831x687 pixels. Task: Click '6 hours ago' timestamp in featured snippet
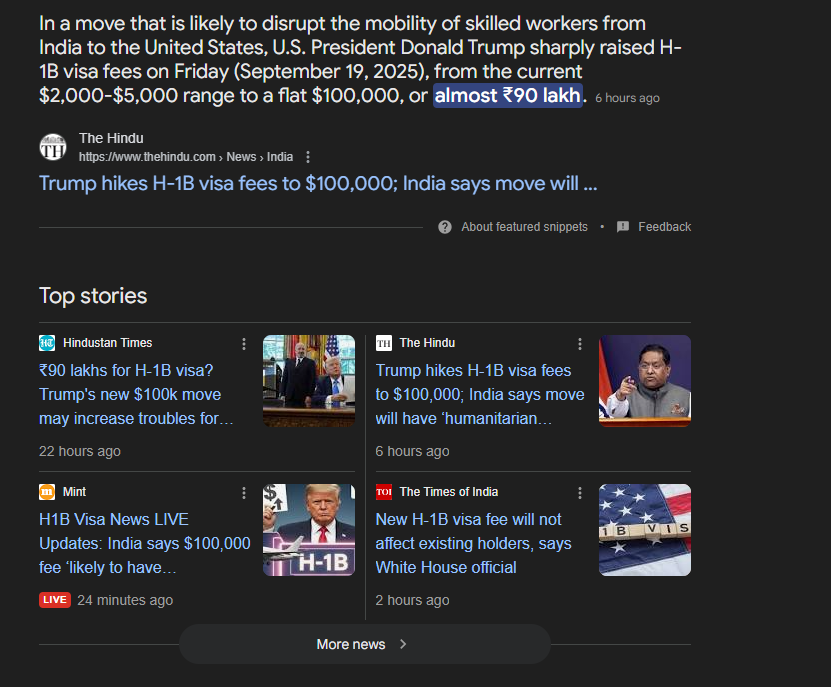coord(627,98)
